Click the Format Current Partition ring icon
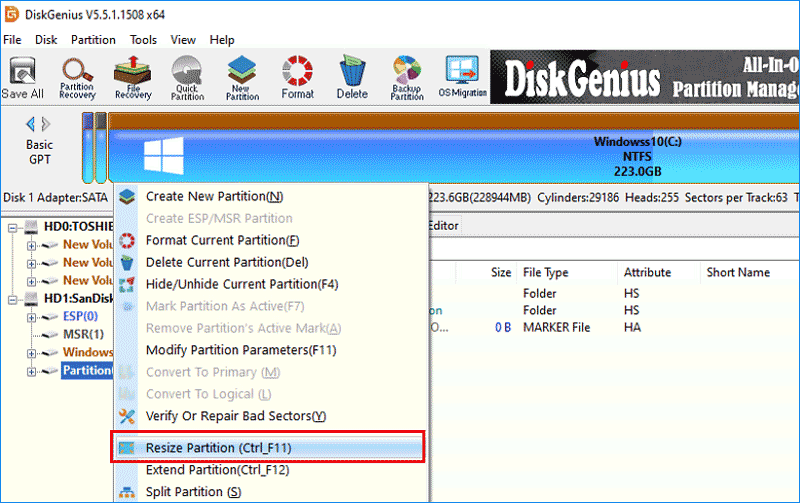This screenshot has width=800, height=503. [x=127, y=240]
